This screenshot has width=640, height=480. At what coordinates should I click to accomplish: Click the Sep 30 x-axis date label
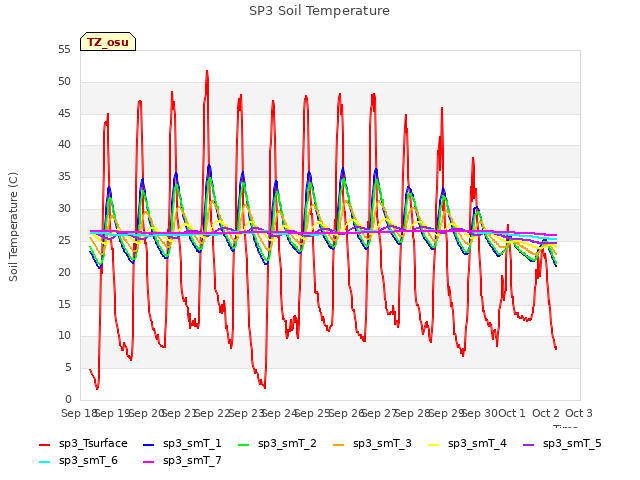pos(481,413)
